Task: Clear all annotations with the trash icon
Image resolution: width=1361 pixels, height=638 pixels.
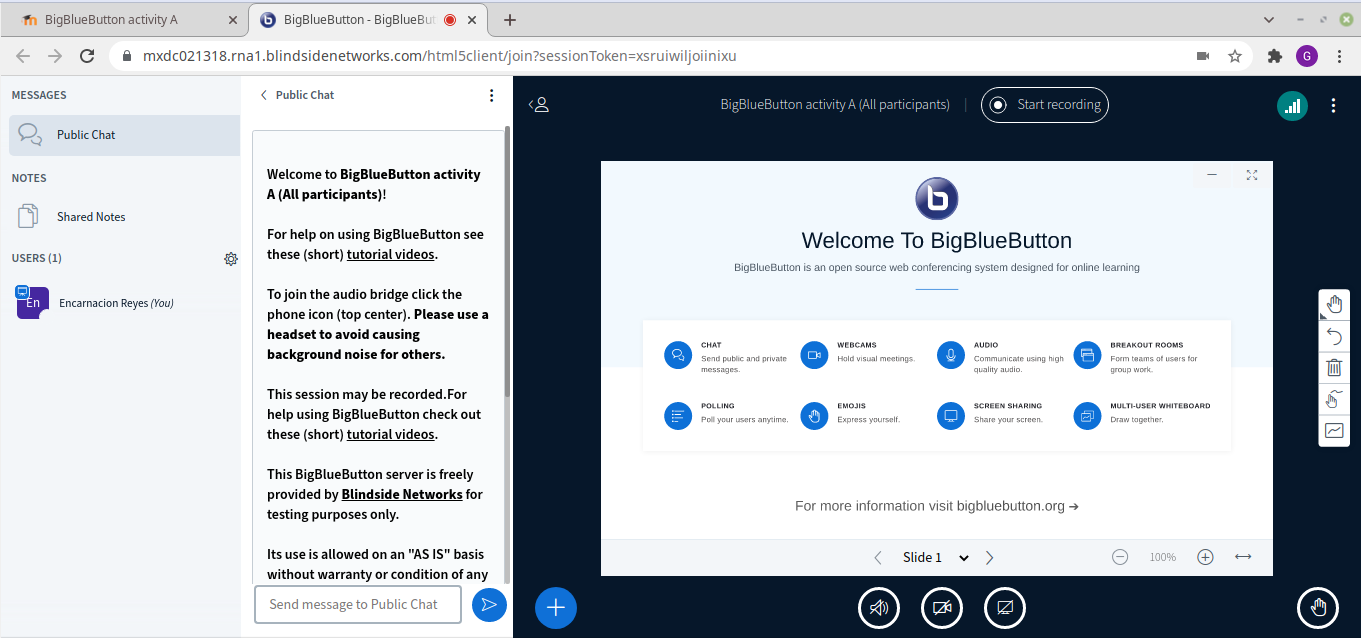Action: pos(1334,368)
